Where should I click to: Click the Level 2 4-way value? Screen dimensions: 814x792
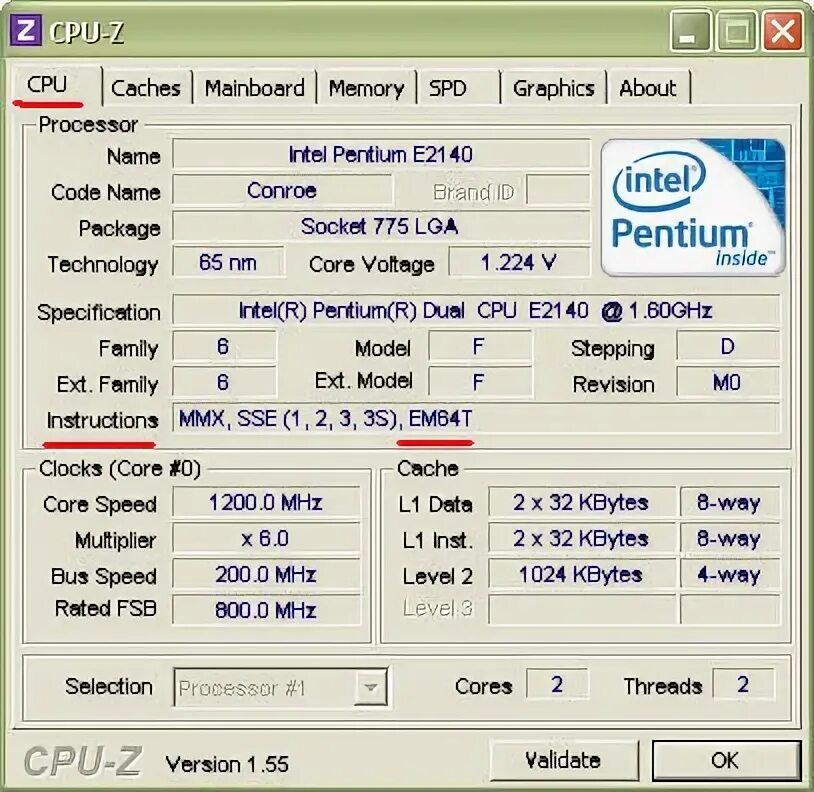click(730, 575)
